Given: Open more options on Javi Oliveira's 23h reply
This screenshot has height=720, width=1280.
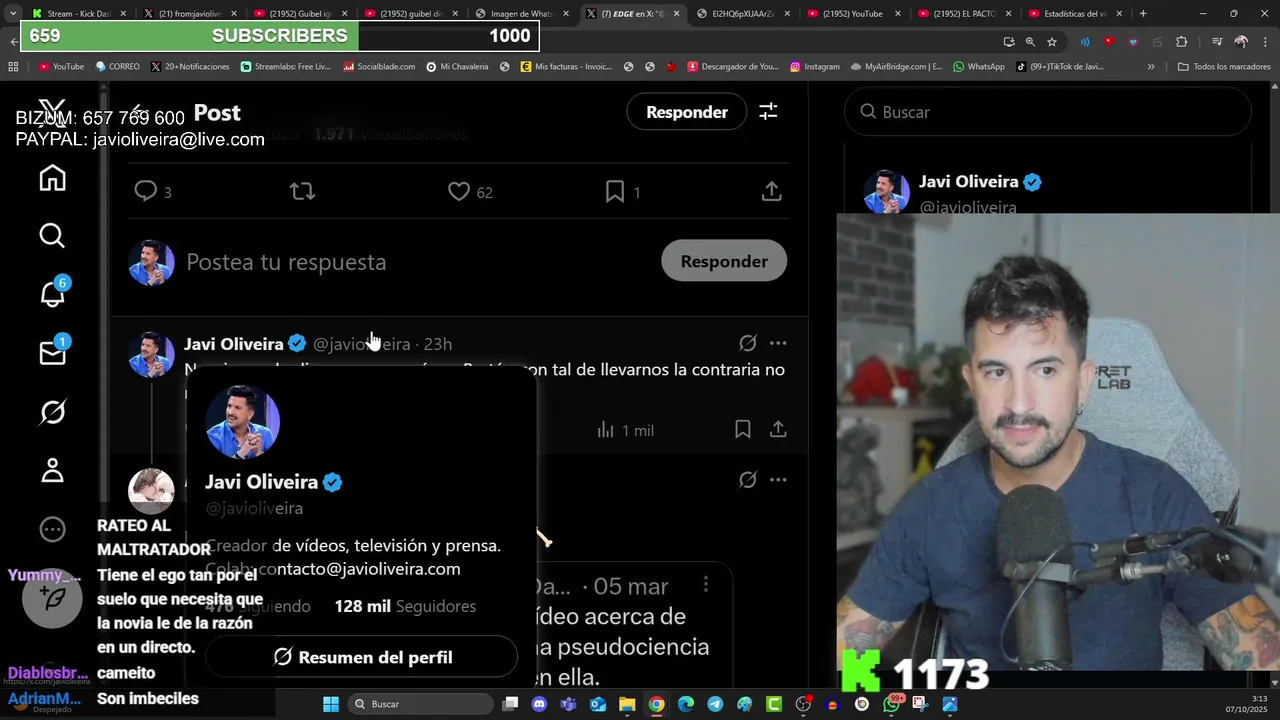Looking at the screenshot, I should coord(778,343).
